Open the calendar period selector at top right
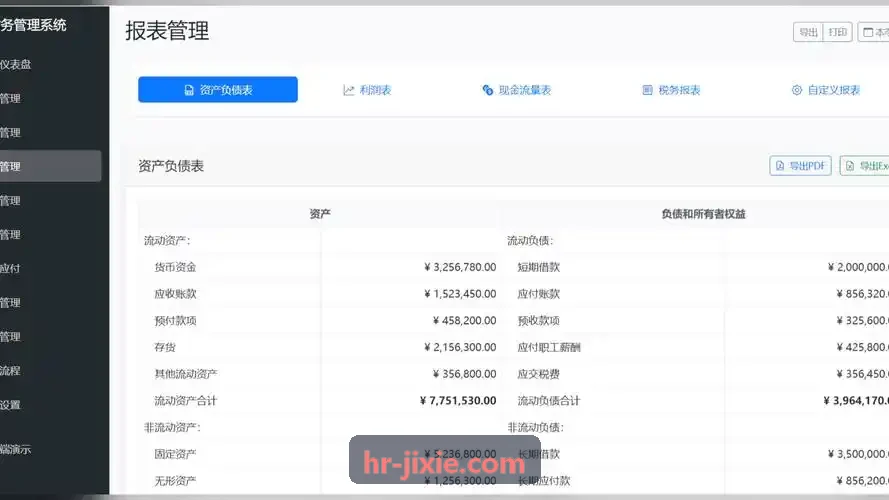This screenshot has height=500, width=889. pos(874,32)
